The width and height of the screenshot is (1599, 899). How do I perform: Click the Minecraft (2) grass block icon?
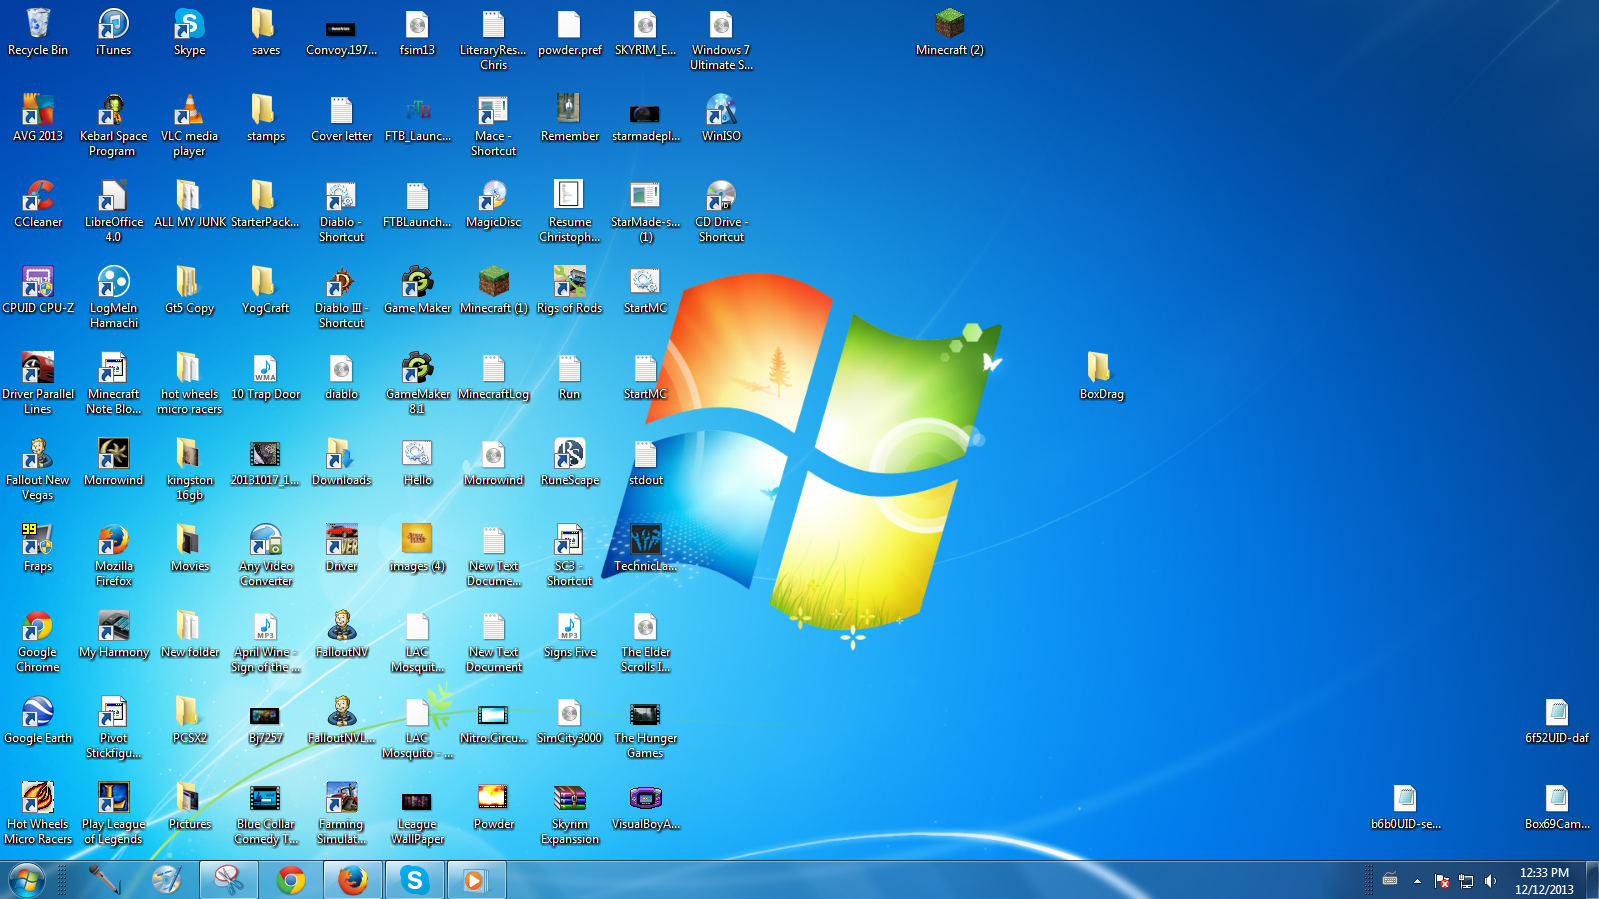coord(949,25)
